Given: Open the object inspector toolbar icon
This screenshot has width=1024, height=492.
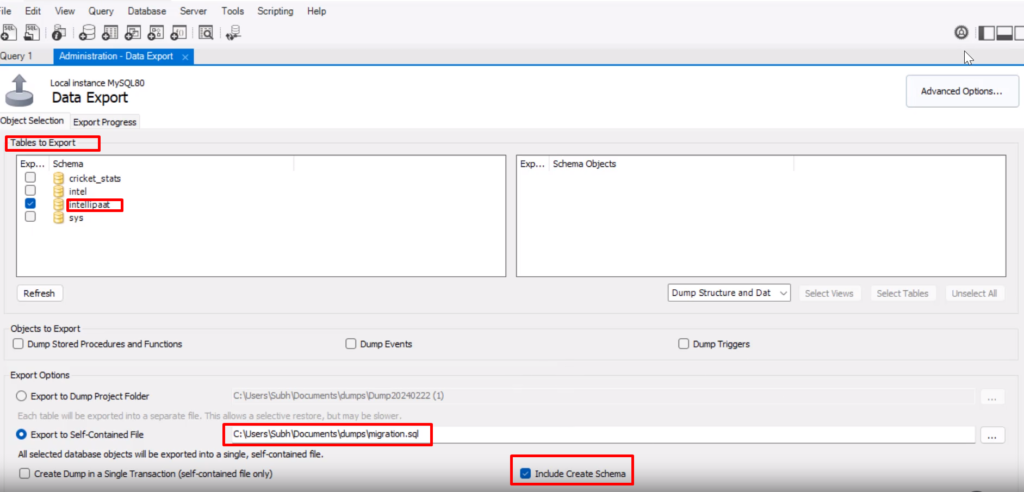Looking at the screenshot, I should click(60, 32).
